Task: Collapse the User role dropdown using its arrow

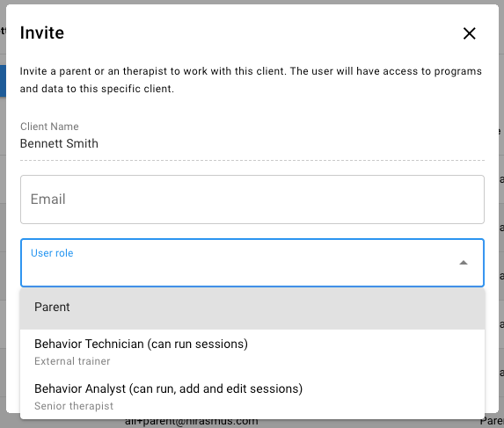Action: point(463,263)
